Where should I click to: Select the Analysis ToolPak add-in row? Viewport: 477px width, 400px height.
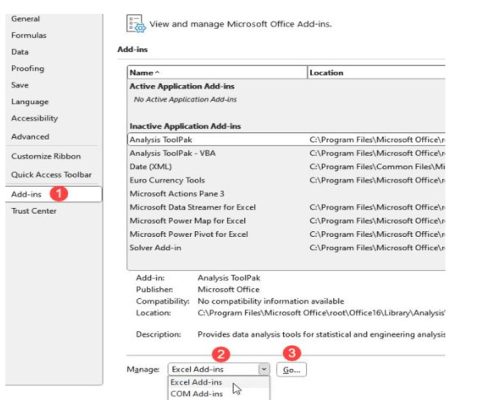pyautogui.click(x=286, y=140)
